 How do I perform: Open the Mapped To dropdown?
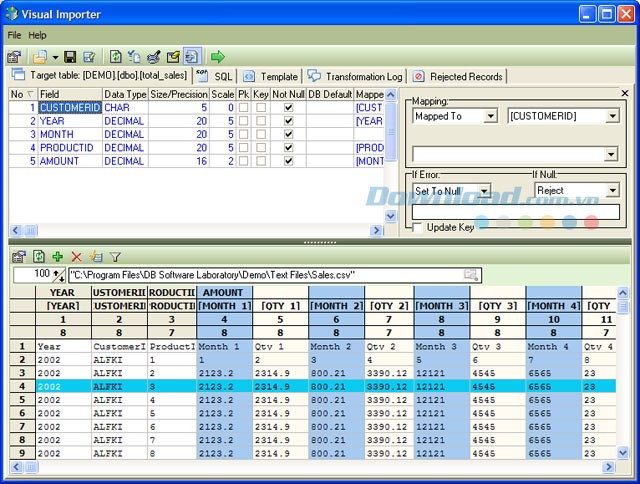tap(490, 116)
